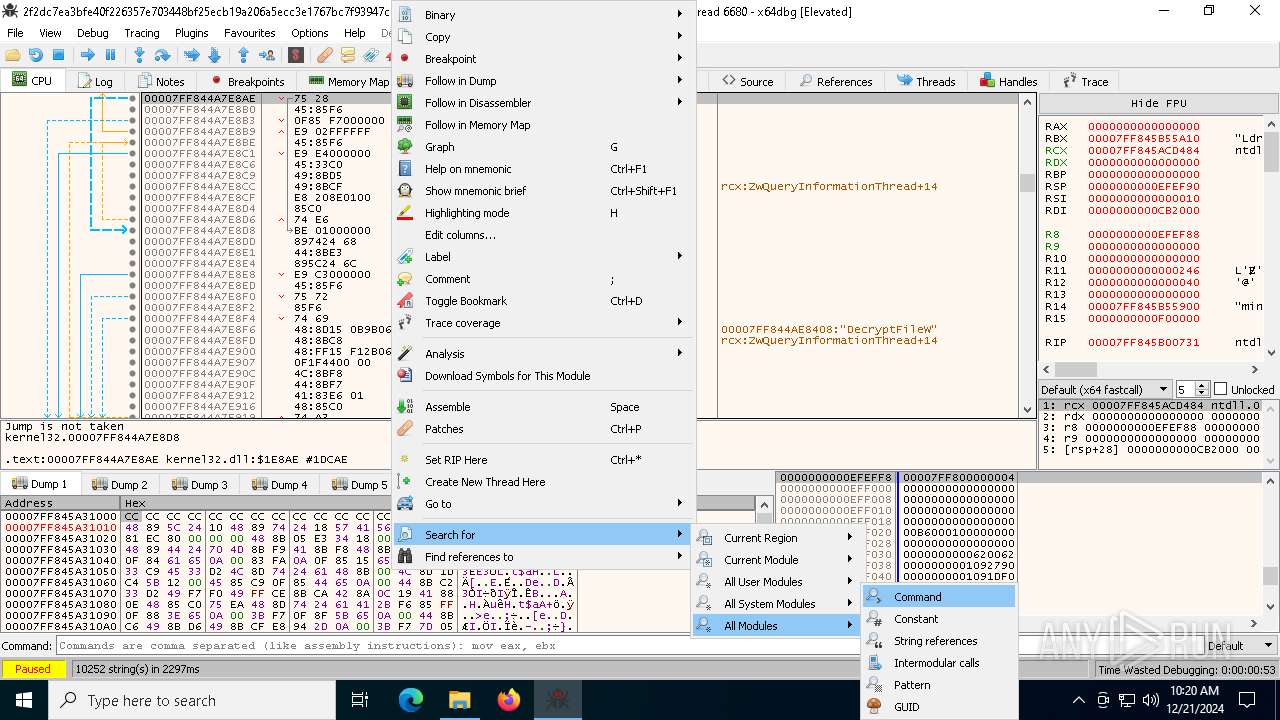1280x720 pixels.
Task: Click the Step Over toolbar icon
Action: click(x=162, y=55)
